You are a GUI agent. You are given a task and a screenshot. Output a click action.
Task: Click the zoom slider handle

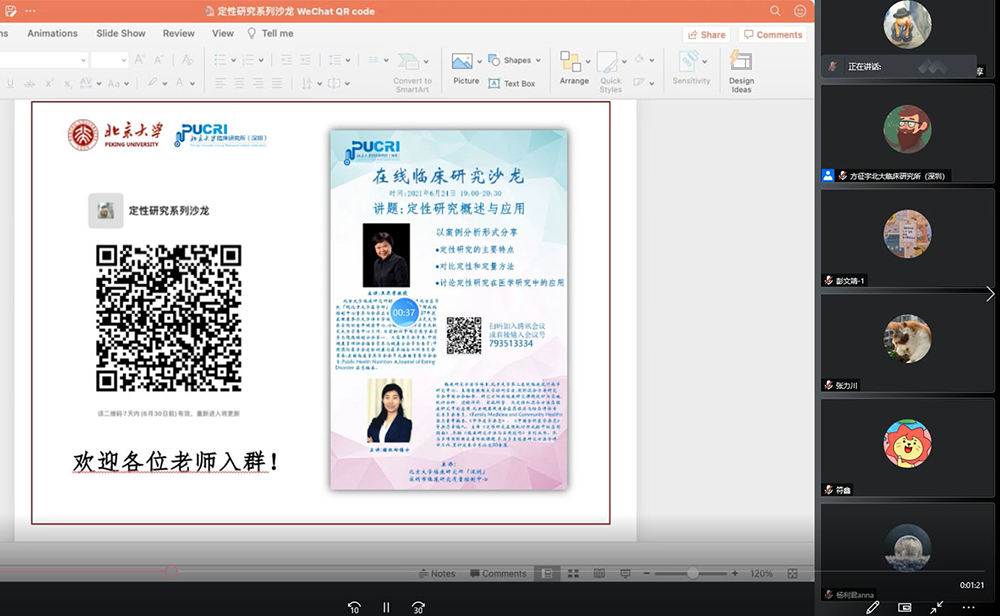click(693, 573)
